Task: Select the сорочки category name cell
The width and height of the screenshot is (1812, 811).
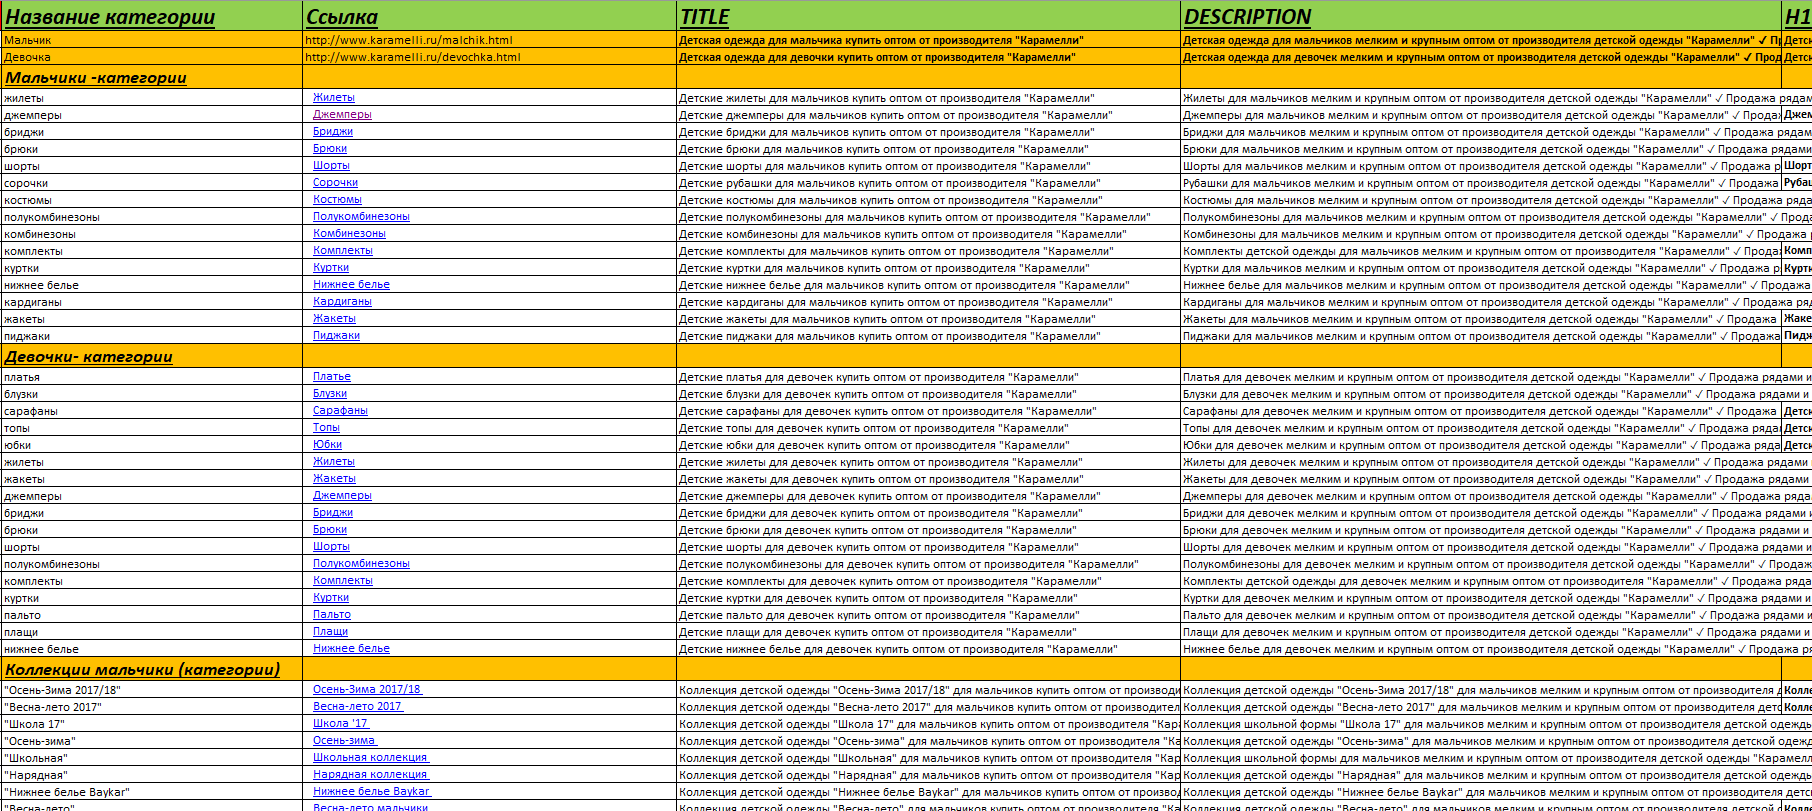Action: click(x=151, y=183)
